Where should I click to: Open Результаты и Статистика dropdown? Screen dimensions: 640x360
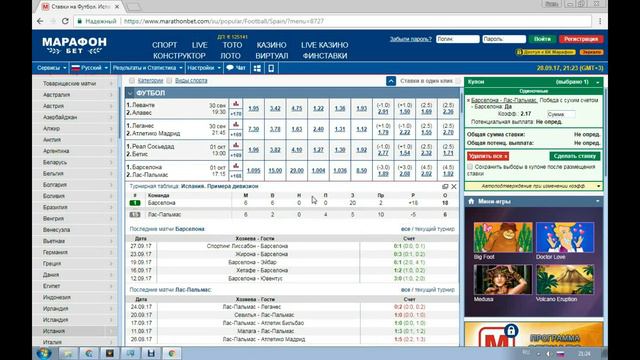[148, 68]
